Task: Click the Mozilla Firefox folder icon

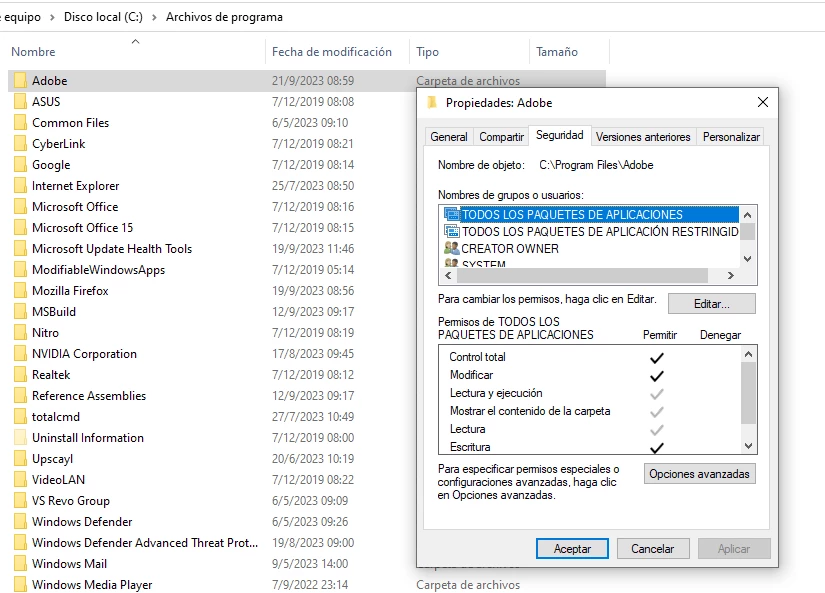Action: click(20, 290)
